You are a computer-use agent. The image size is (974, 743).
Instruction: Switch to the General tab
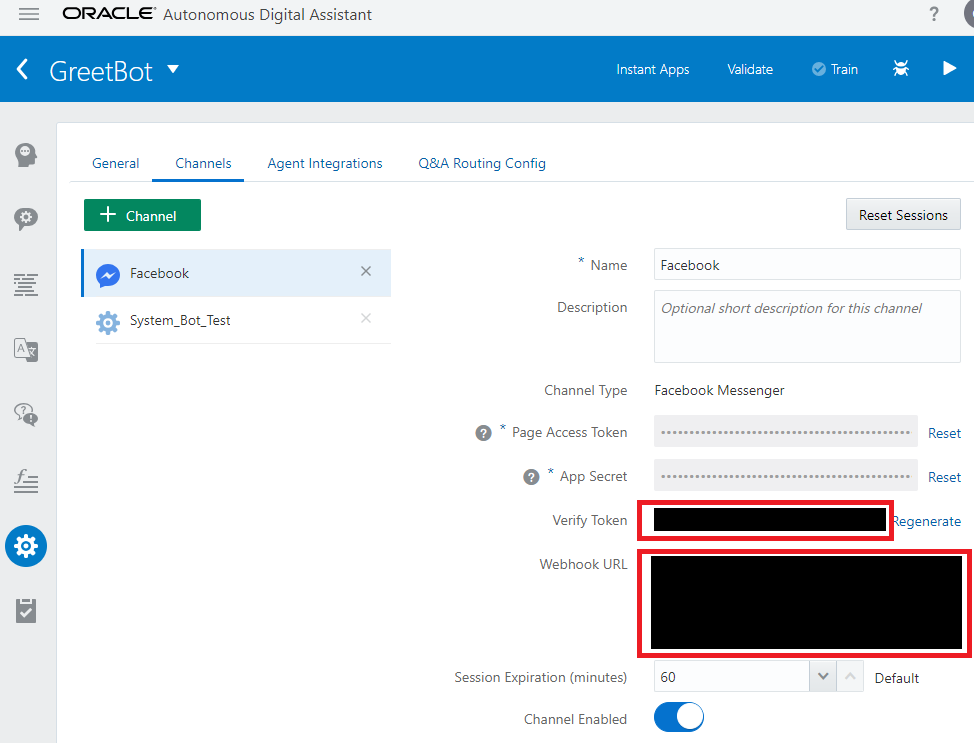point(116,163)
